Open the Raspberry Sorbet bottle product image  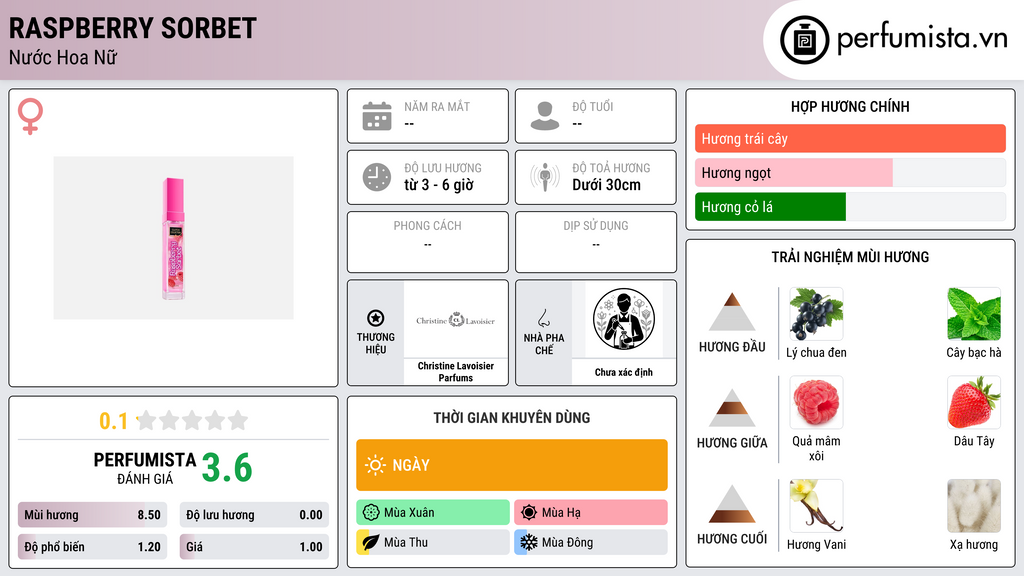point(174,238)
